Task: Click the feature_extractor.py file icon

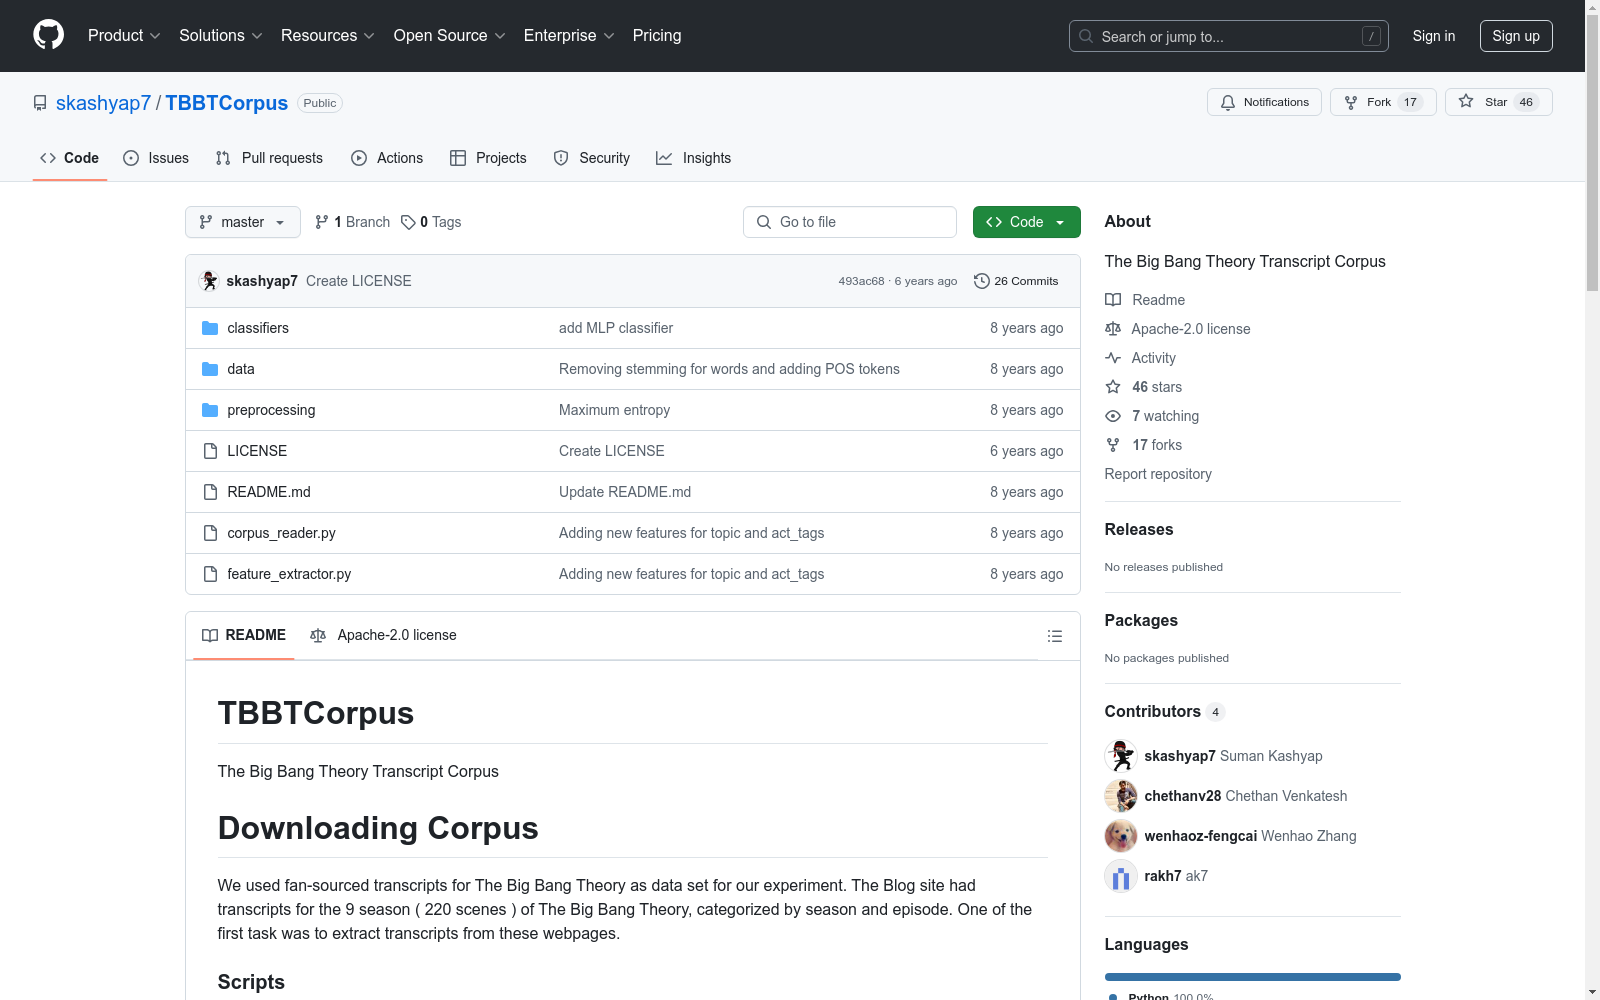Action: point(210,574)
